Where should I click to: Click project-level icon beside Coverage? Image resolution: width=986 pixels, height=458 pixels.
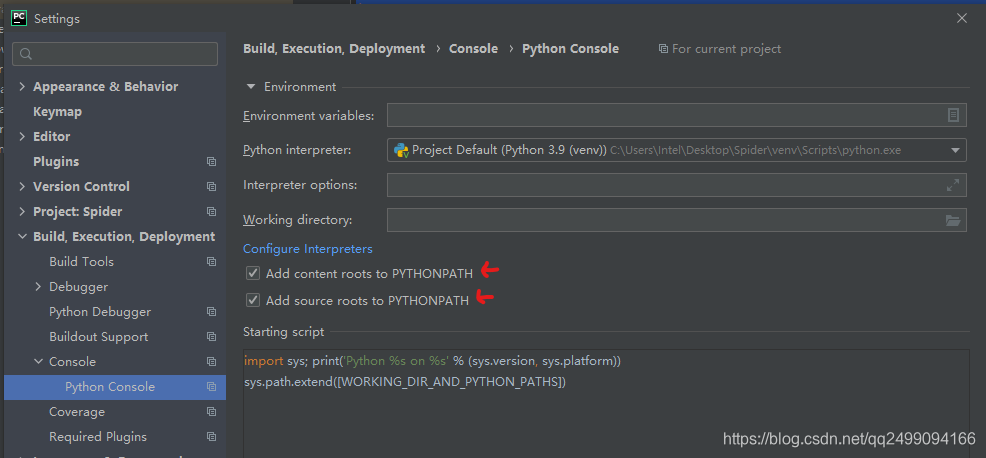[211, 411]
